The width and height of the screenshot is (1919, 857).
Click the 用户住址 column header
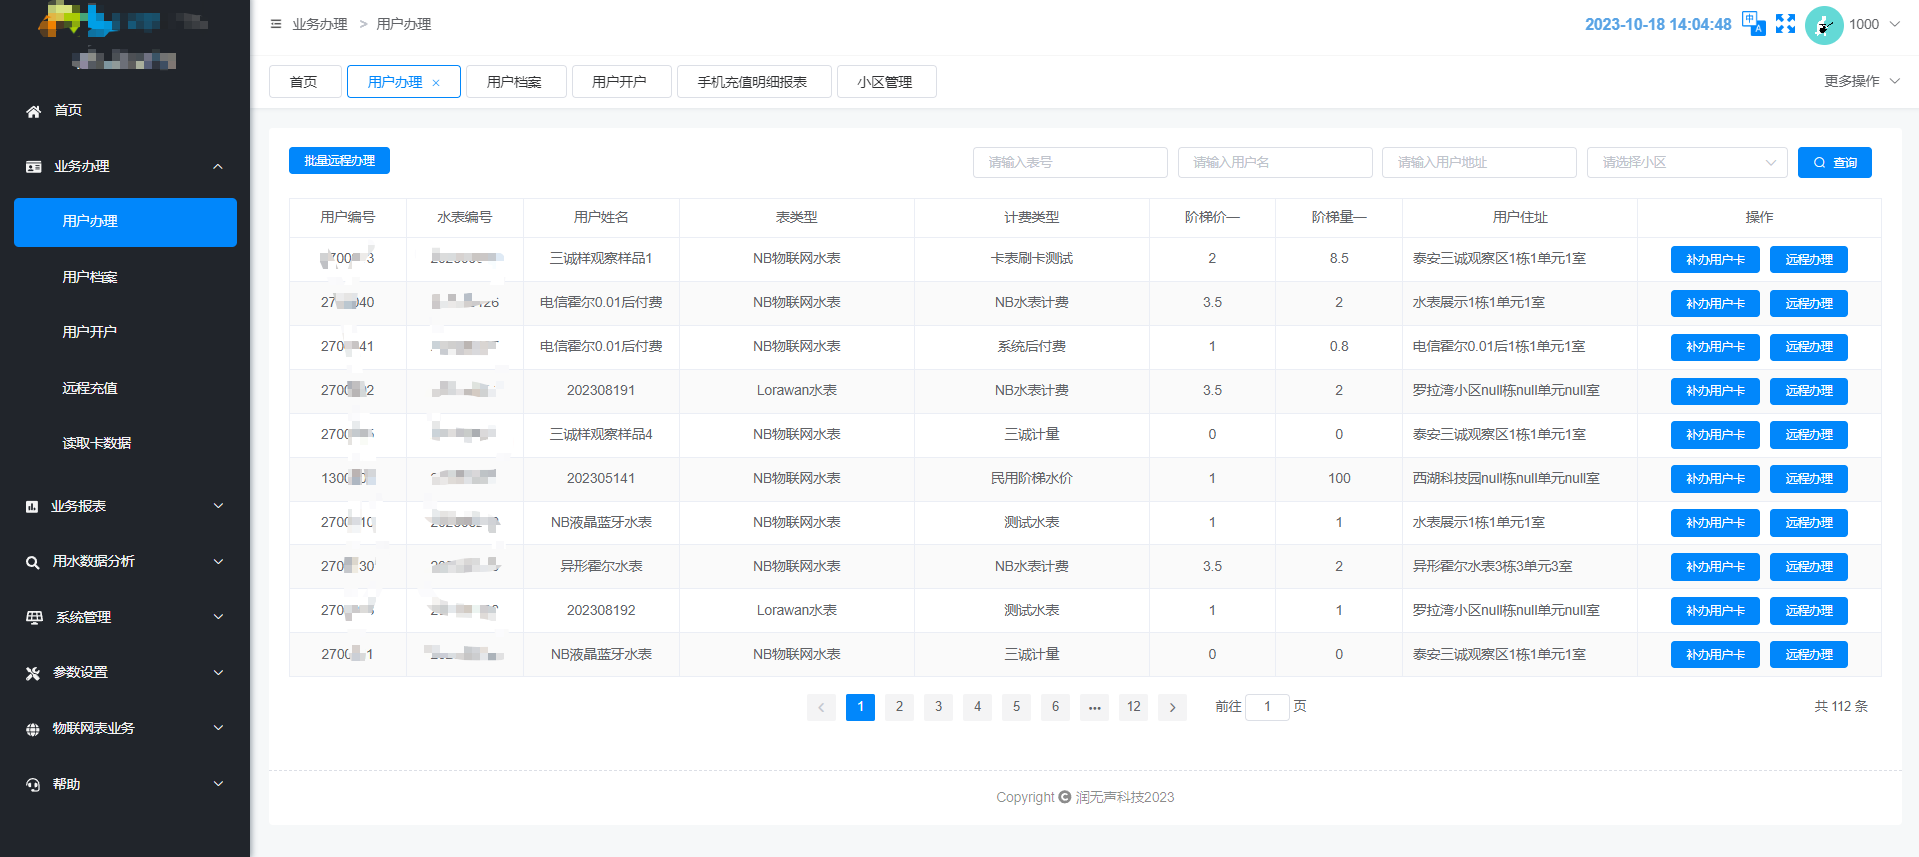point(1520,217)
